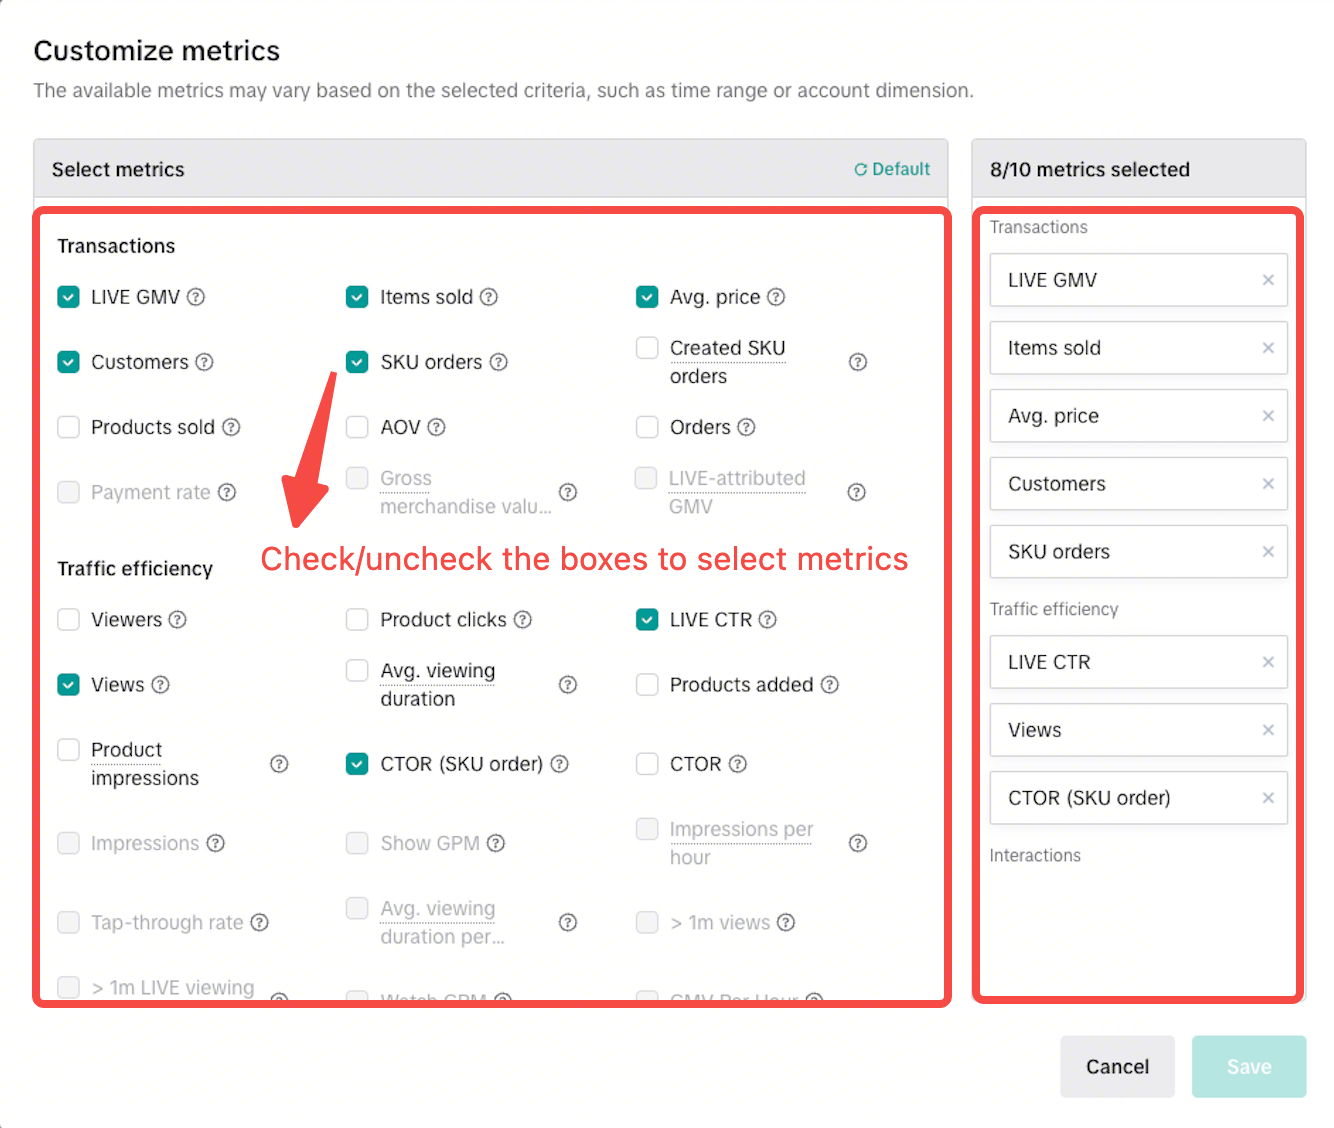Screen dimensions: 1334x1128
Task: Click the question mark beside CTOR (SKU order)
Action: point(560,764)
